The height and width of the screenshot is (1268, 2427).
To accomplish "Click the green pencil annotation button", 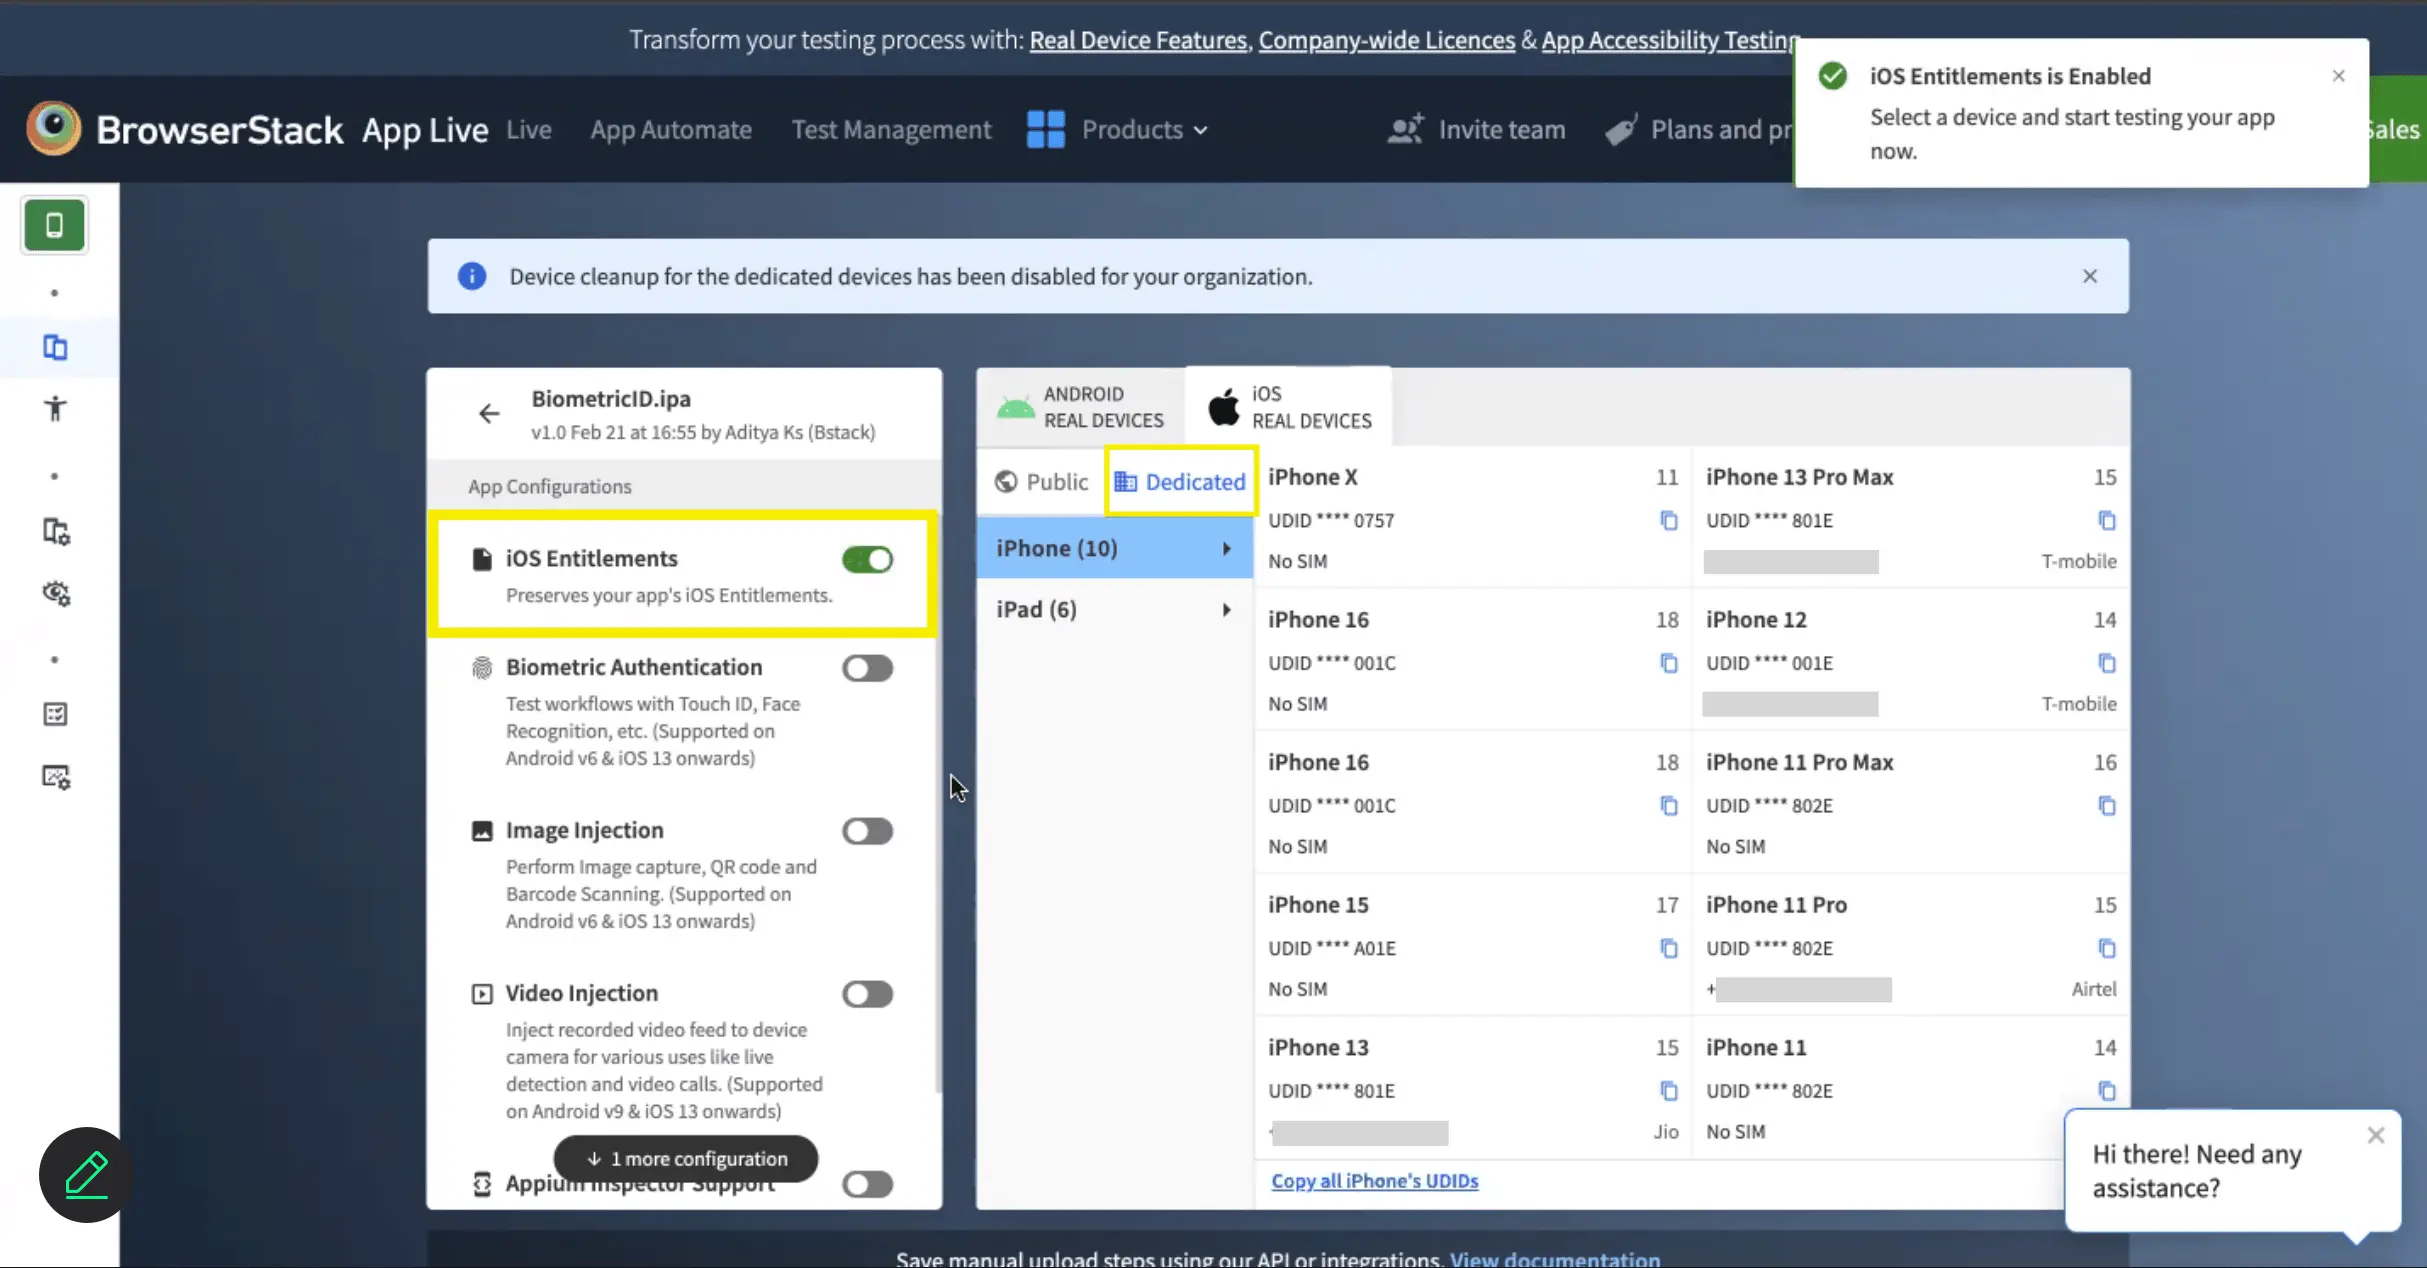I will coord(86,1174).
